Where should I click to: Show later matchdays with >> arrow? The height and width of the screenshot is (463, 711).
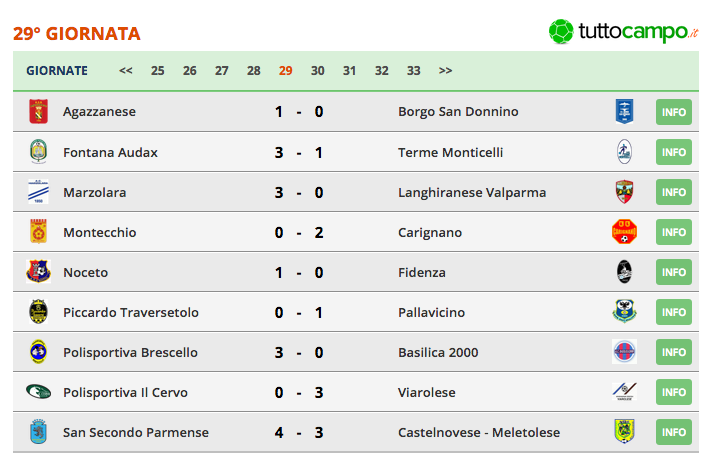click(x=445, y=71)
